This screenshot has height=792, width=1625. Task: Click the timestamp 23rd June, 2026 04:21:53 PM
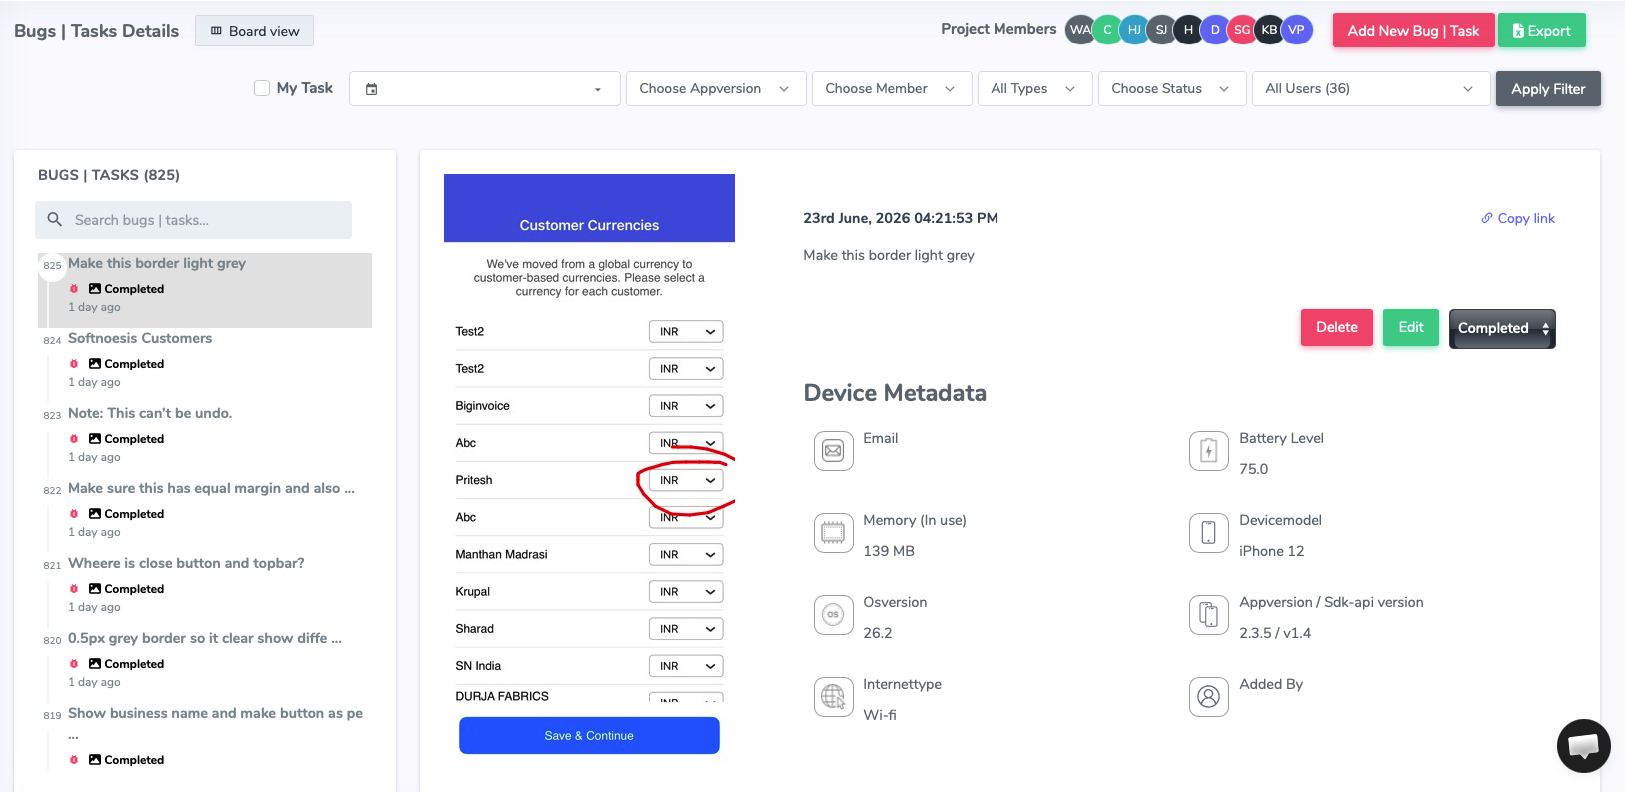(901, 218)
